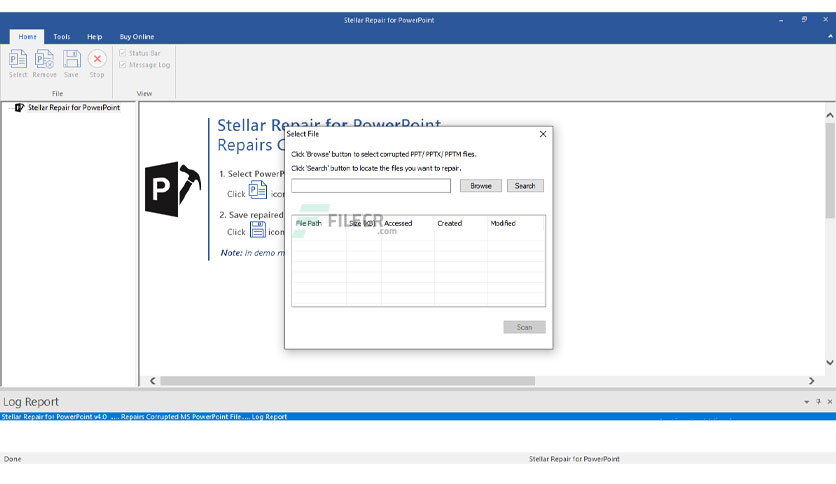Select the highlighted Log Report entry line
Viewport: 836px width, 484px height.
pyautogui.click(x=418, y=416)
